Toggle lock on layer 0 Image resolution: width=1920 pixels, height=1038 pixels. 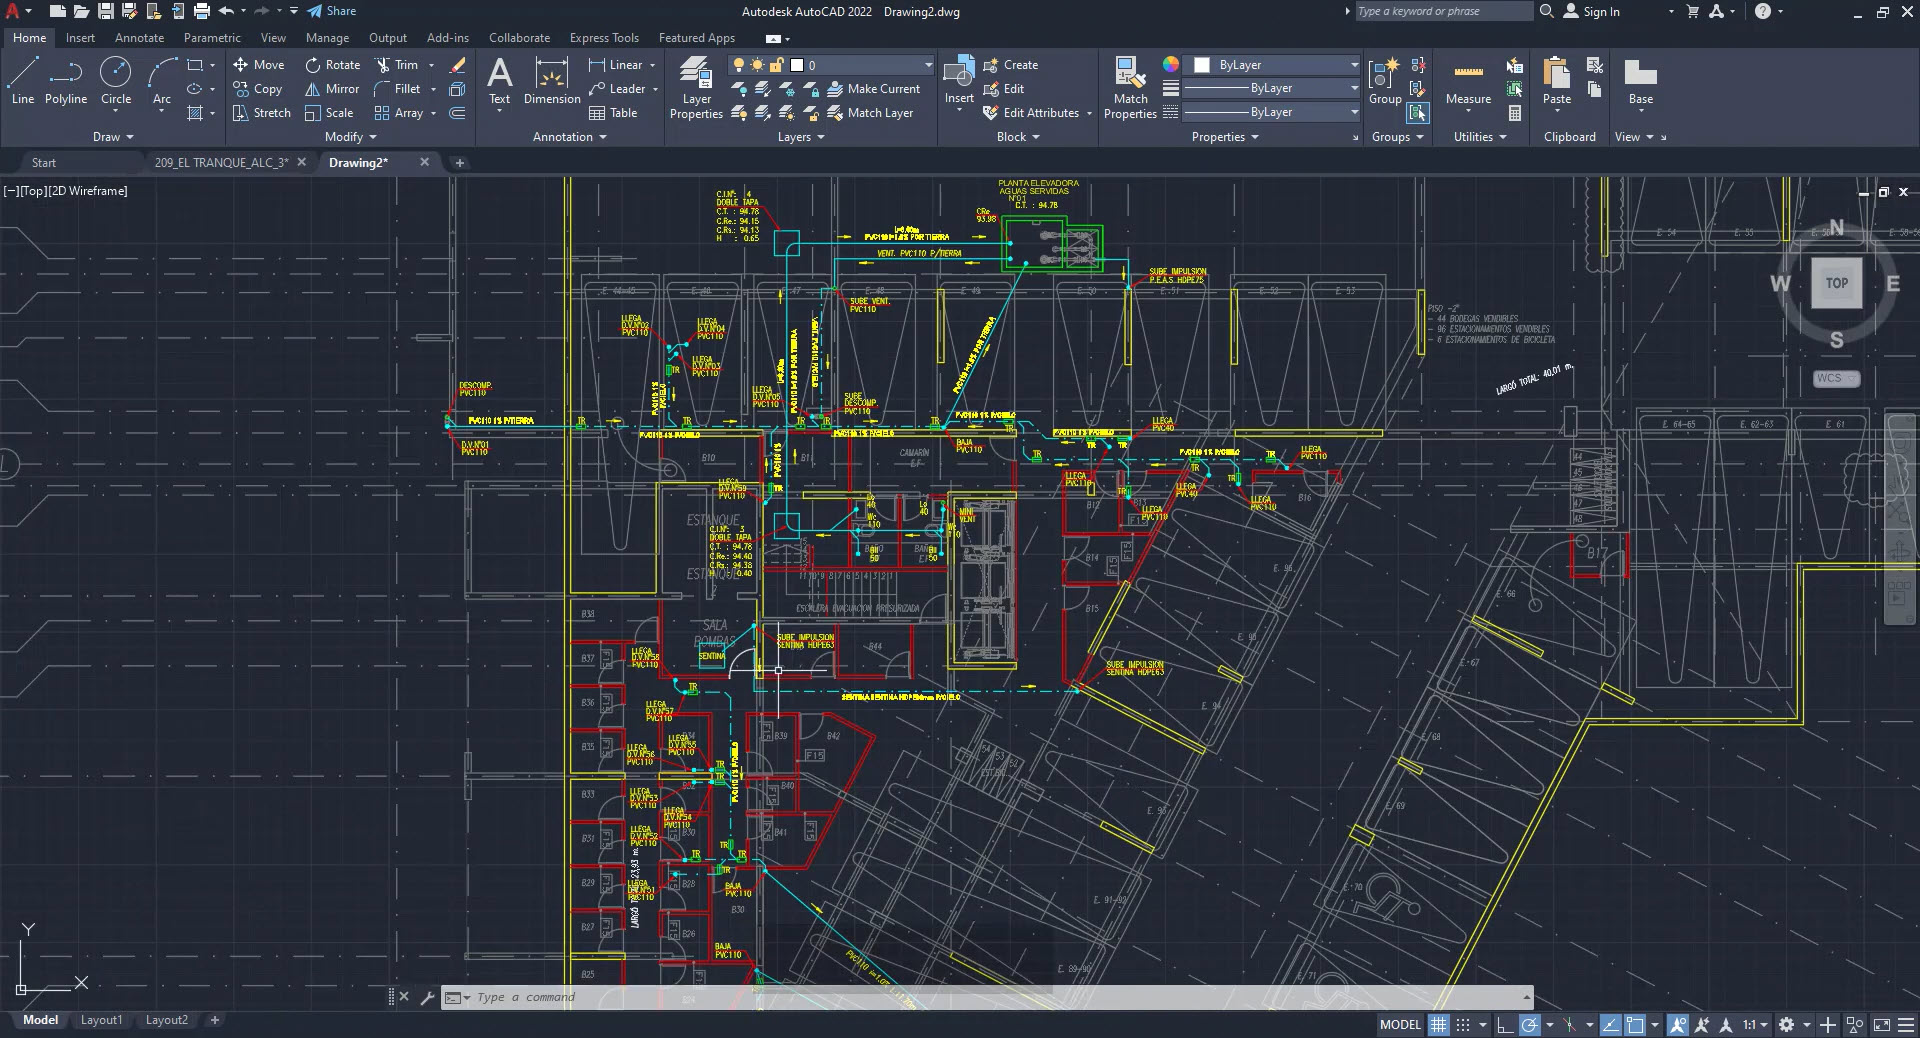(x=777, y=65)
